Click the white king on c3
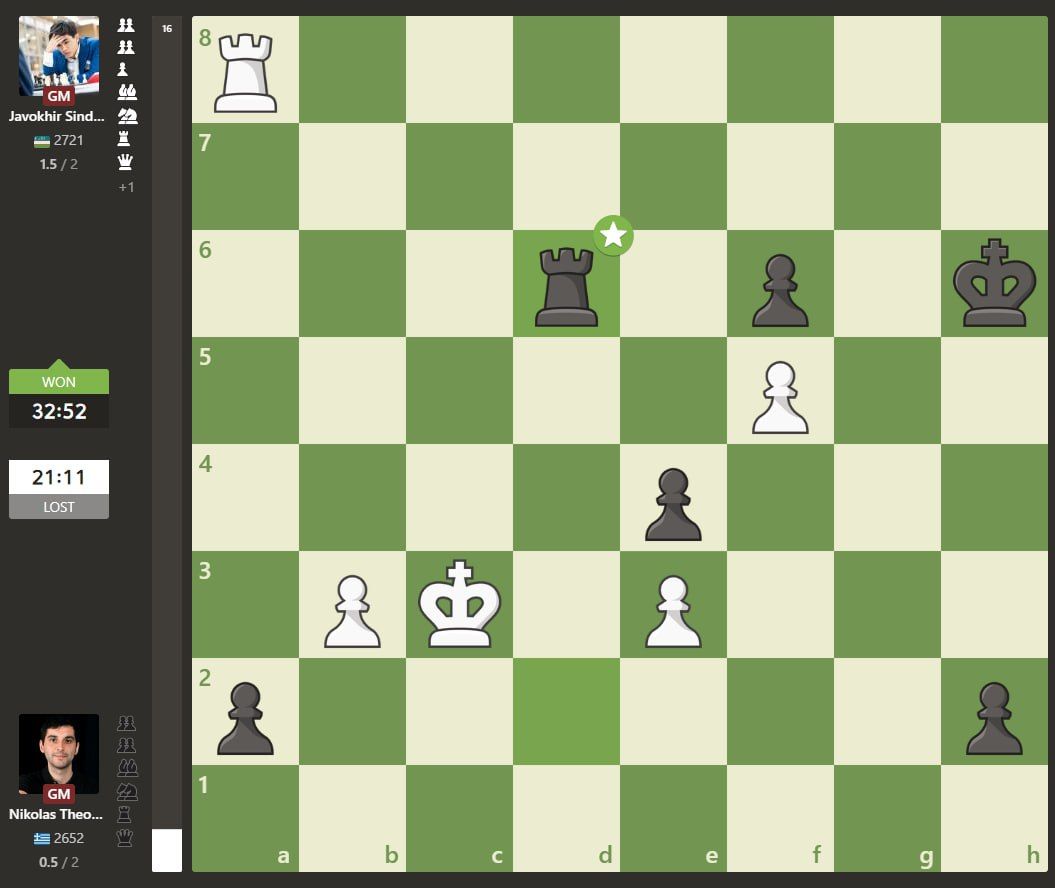Screen dimensions: 1055x888 459,605
